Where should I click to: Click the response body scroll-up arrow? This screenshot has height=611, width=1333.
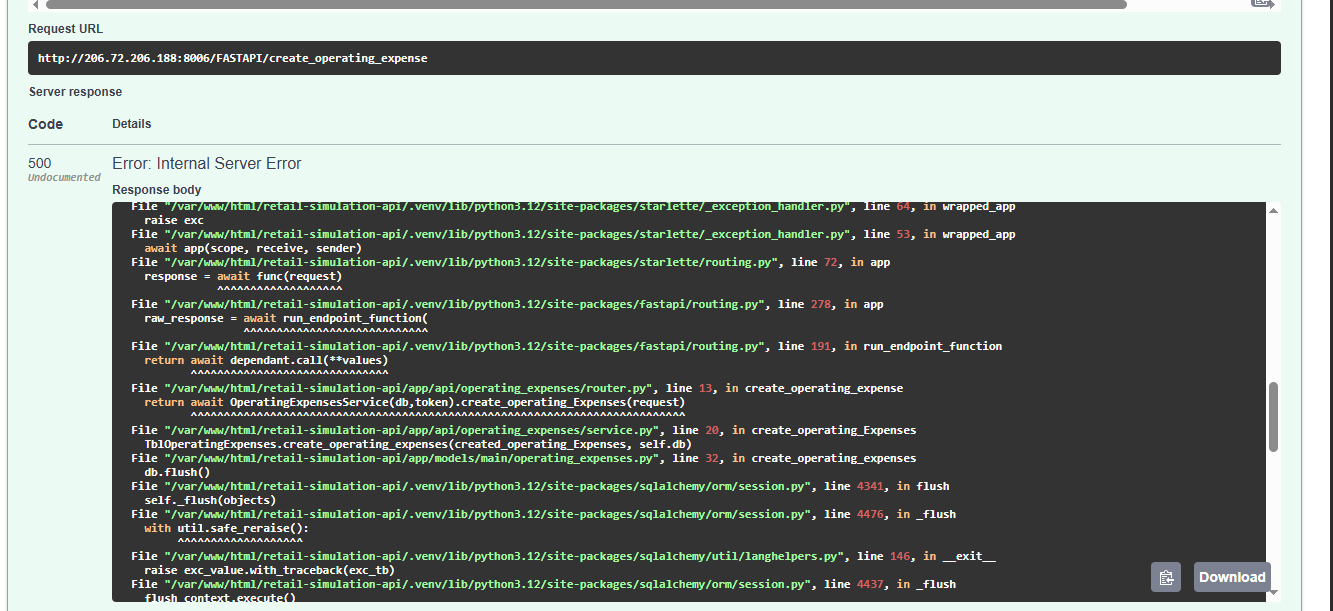[x=1273, y=211]
